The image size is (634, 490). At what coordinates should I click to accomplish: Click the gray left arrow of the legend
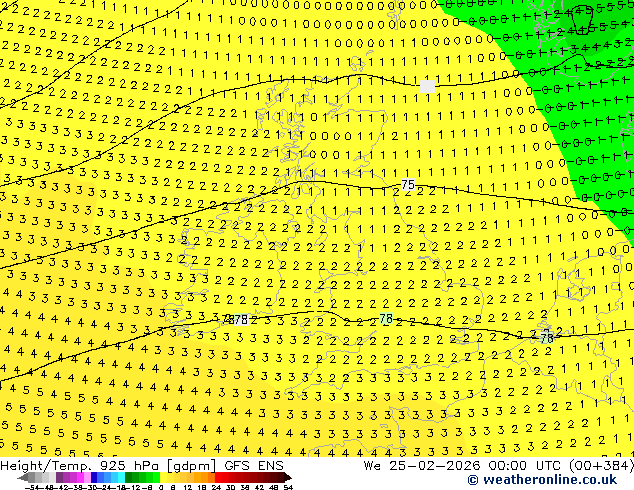(x=23, y=477)
